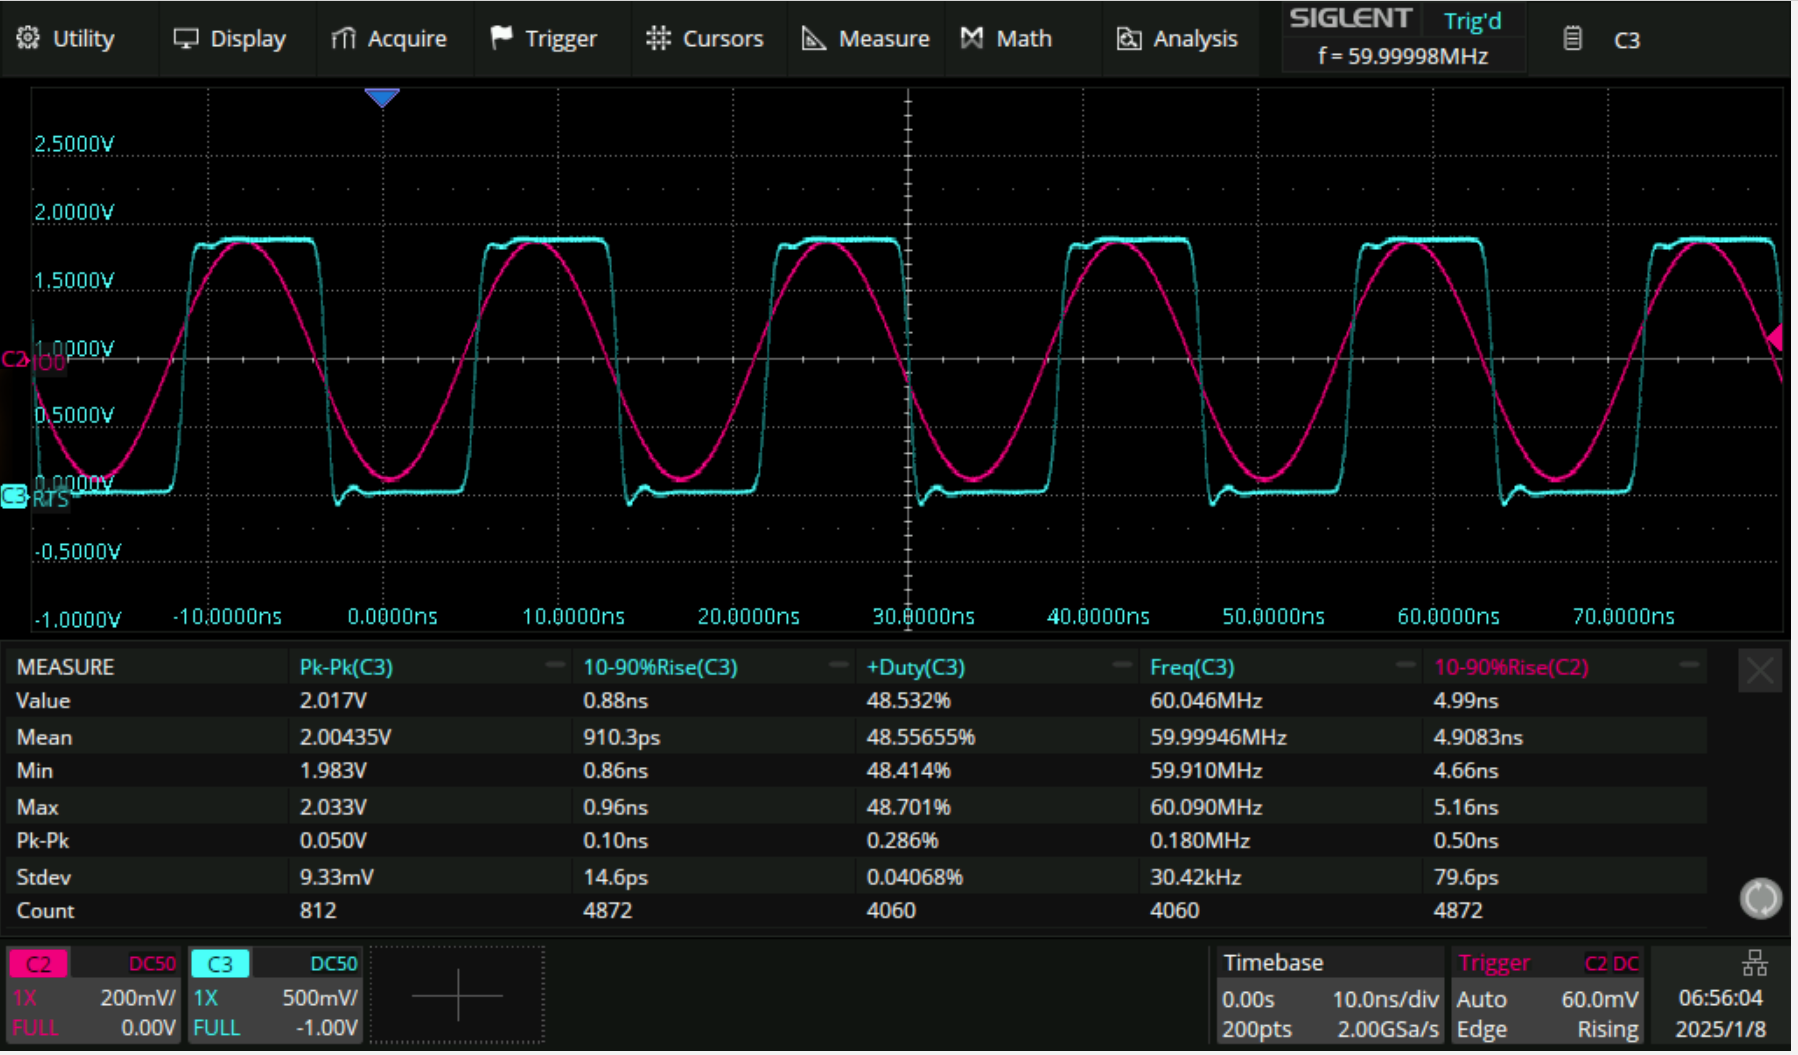The width and height of the screenshot is (1798, 1055).
Task: Add a channel with the plus box
Action: [x=458, y=995]
